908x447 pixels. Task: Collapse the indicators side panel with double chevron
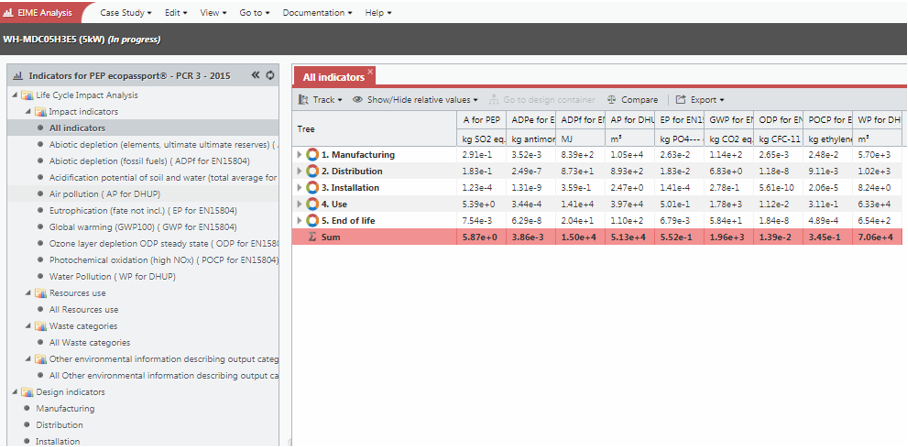(x=255, y=75)
